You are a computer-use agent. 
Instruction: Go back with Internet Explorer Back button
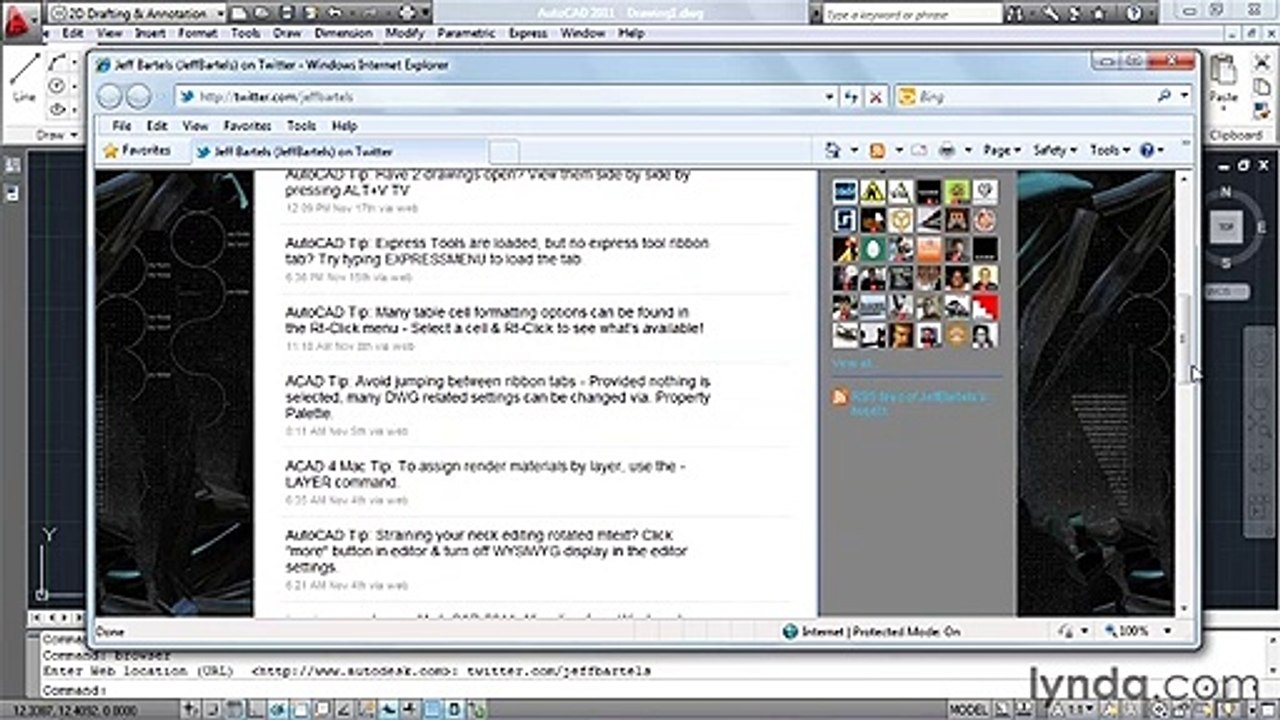tap(109, 97)
